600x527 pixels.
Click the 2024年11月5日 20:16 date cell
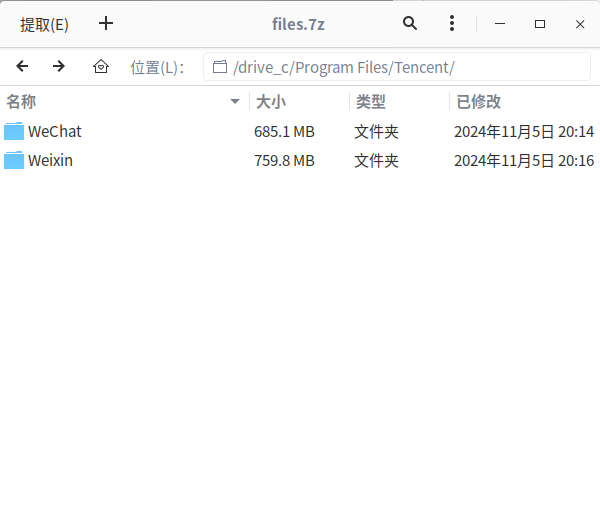524,161
